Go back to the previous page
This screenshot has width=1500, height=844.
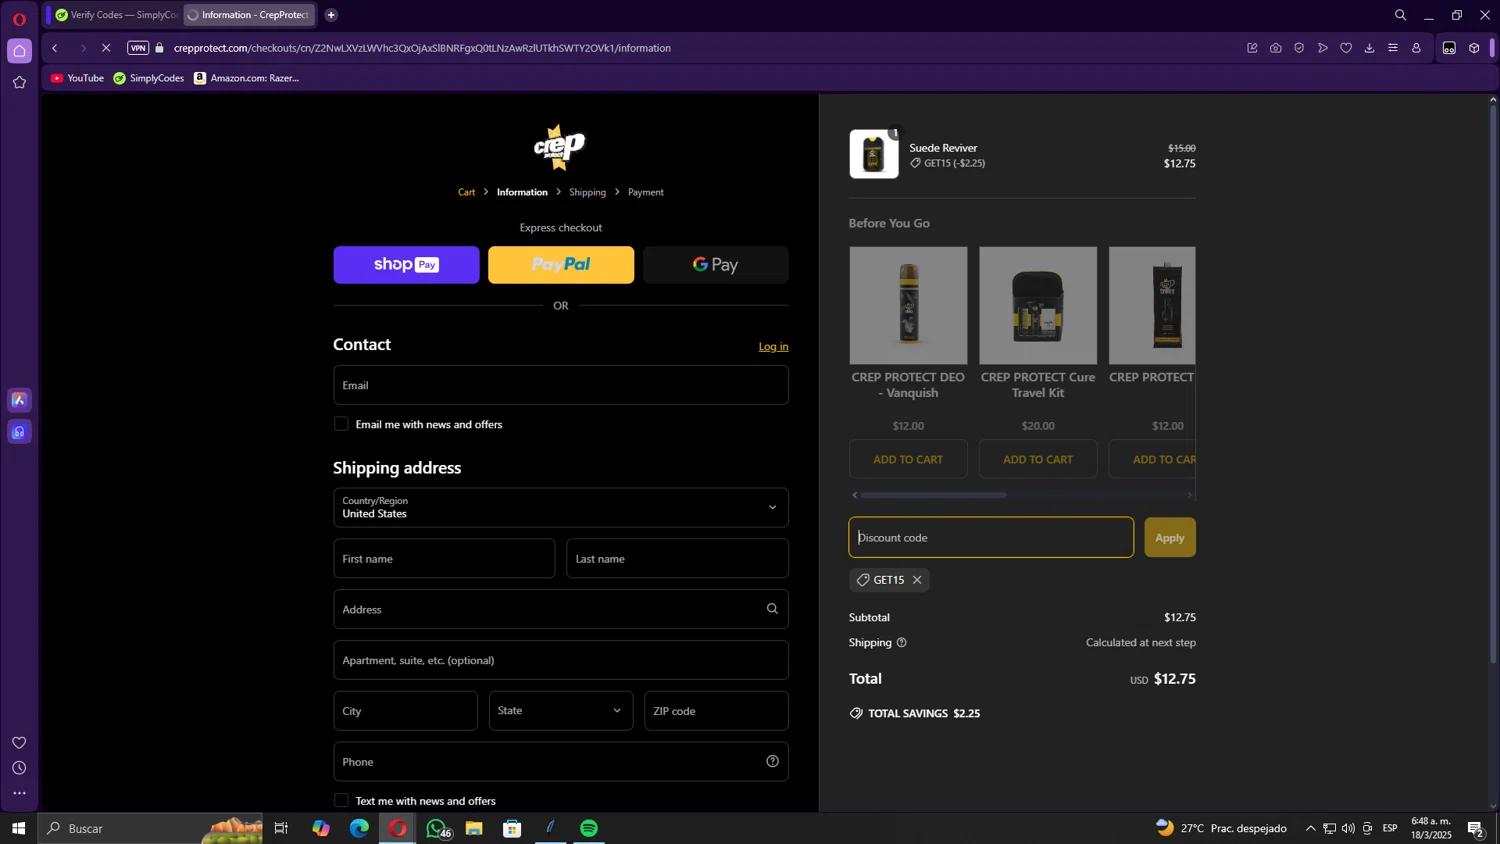[x=55, y=48]
